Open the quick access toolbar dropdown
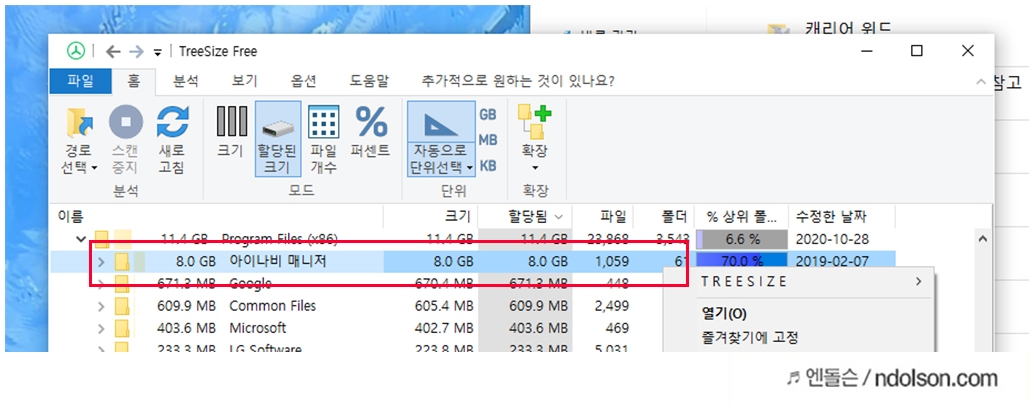This screenshot has height=404, width=1034. tap(158, 52)
